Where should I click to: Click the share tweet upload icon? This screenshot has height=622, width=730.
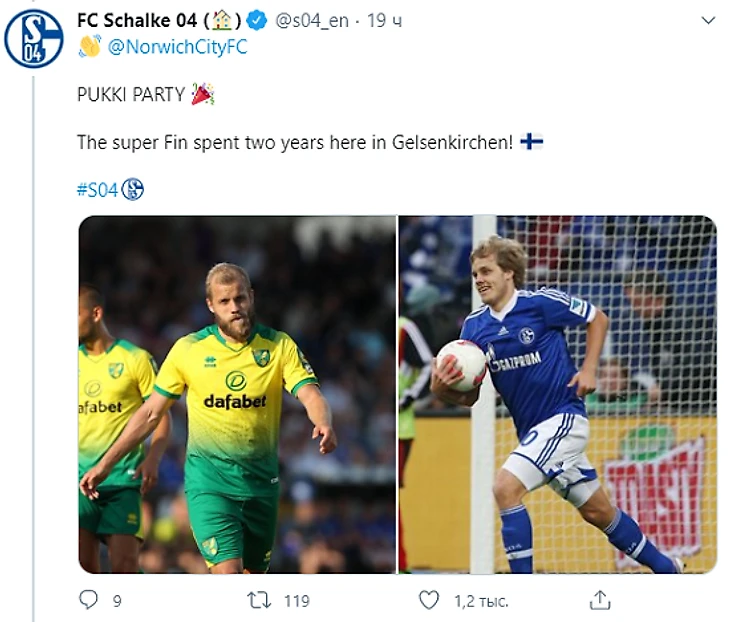click(x=599, y=599)
